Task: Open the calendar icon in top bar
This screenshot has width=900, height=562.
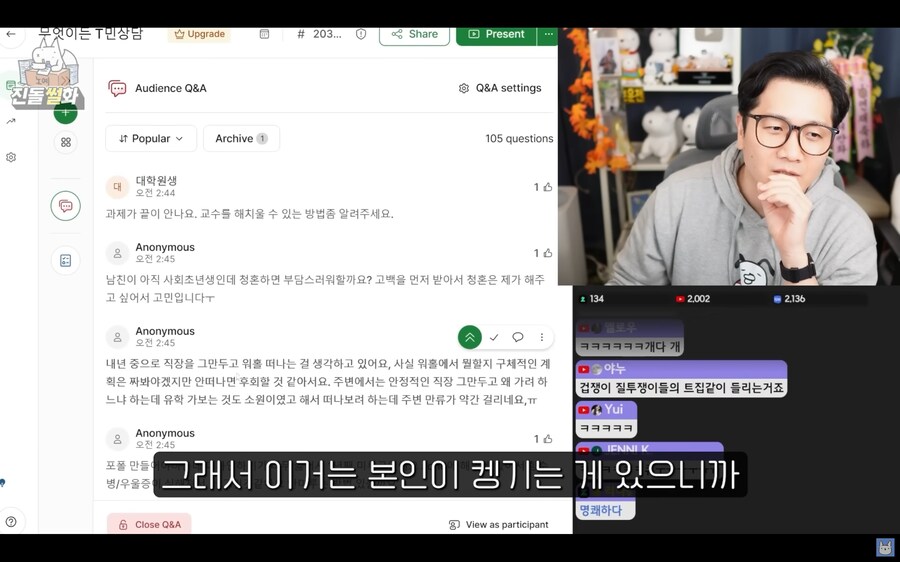Action: 264,34
